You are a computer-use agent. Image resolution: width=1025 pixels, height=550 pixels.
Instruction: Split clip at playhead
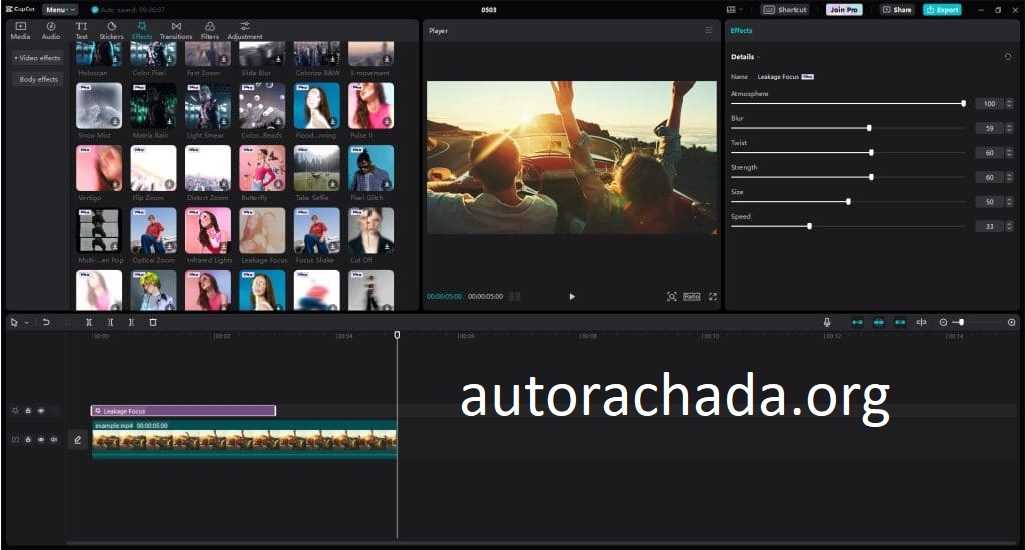(89, 322)
